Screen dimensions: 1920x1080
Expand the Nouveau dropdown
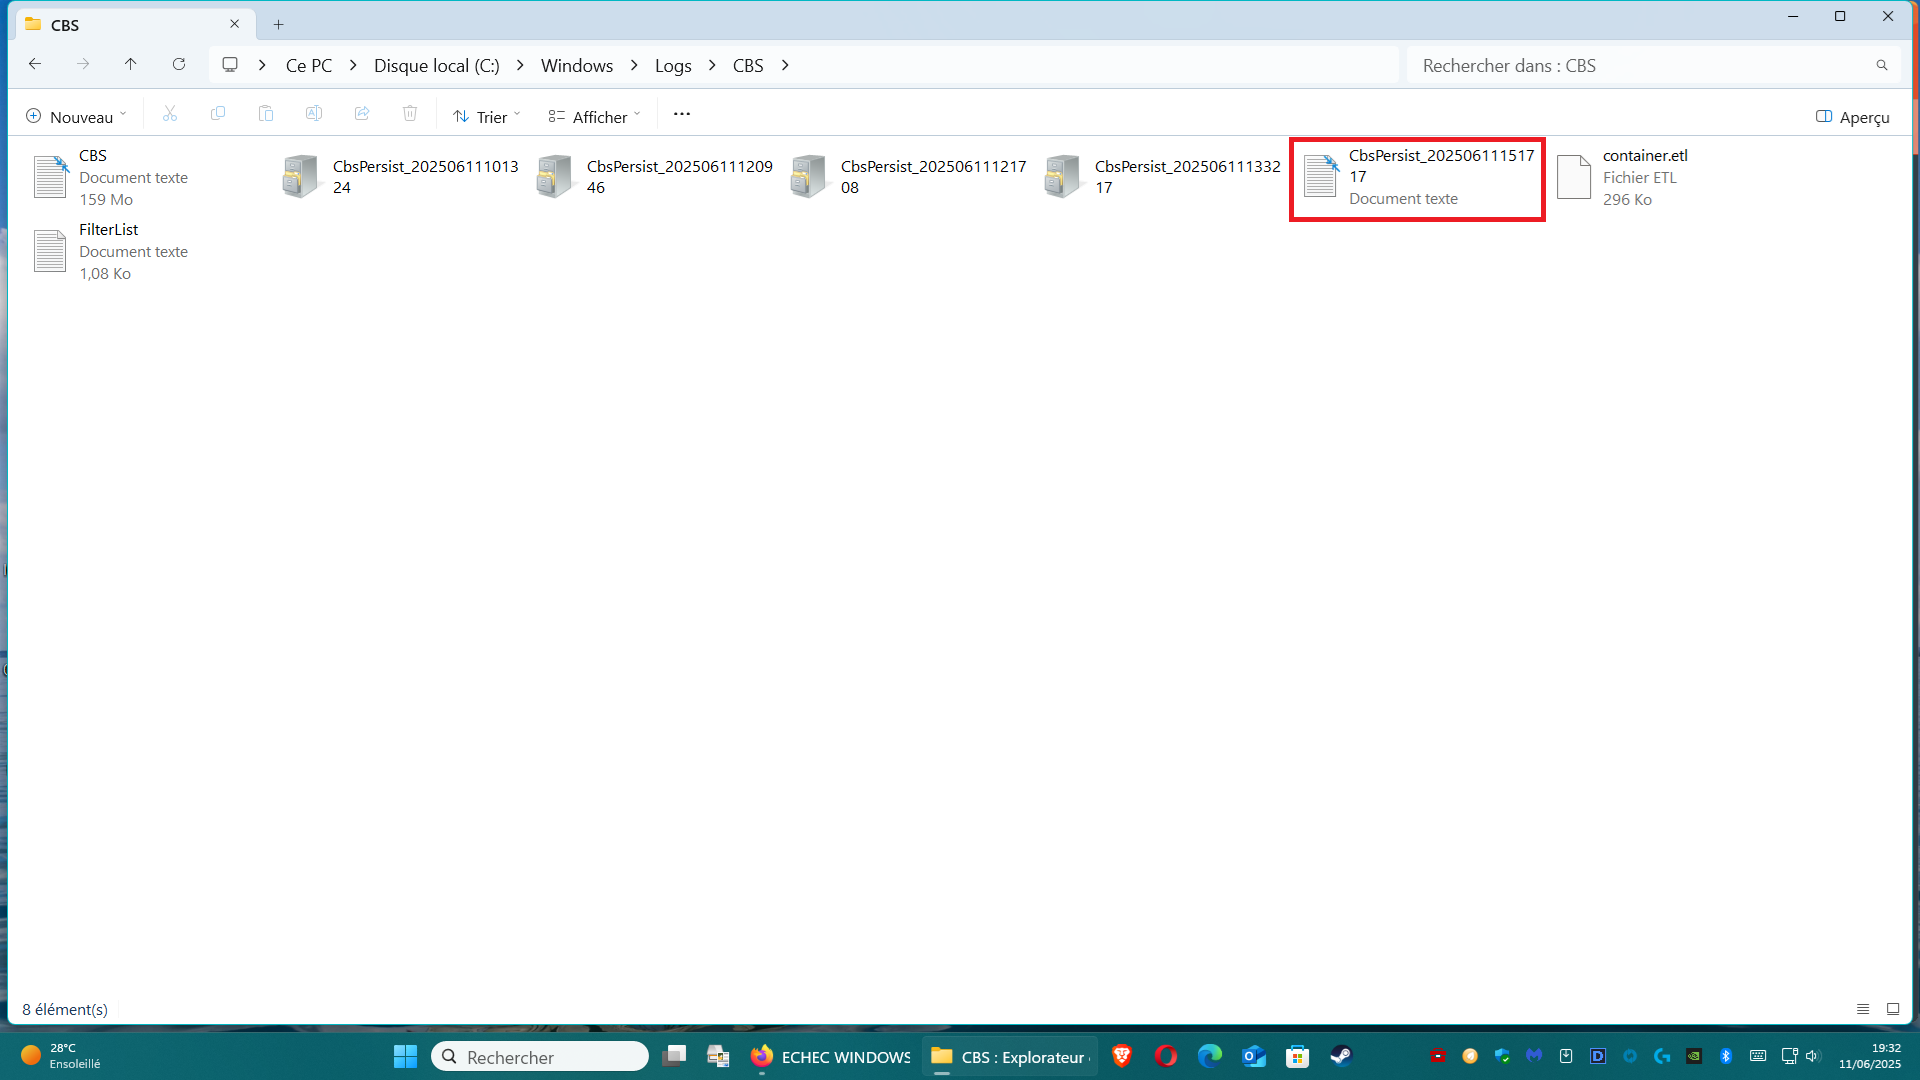(77, 117)
